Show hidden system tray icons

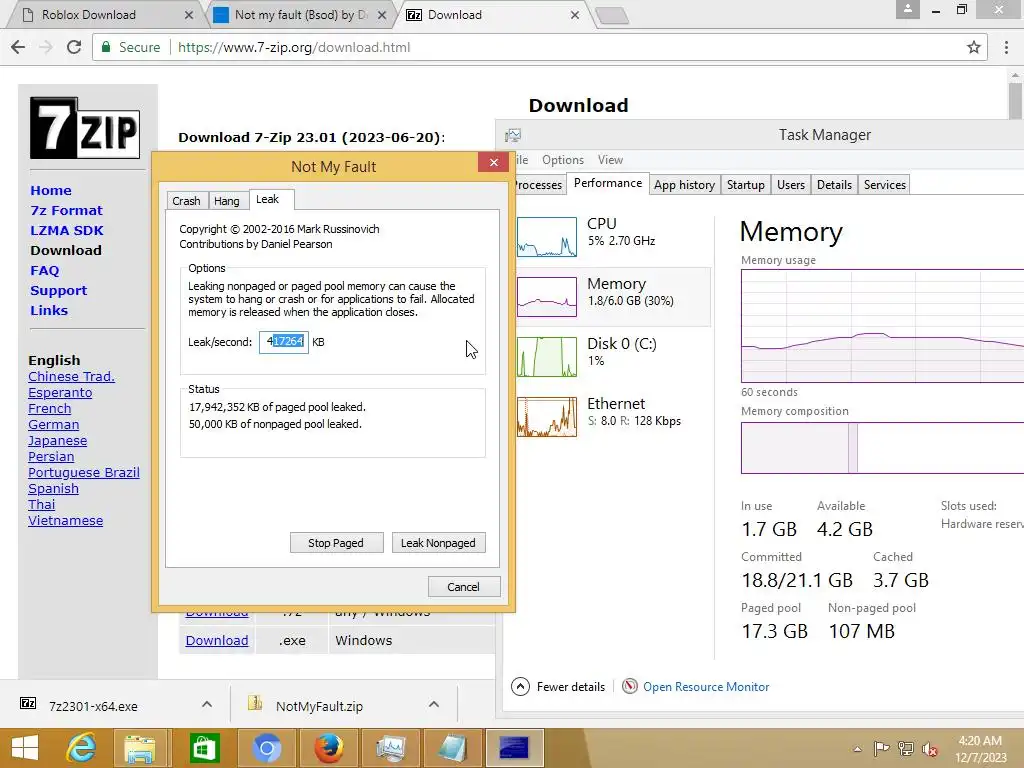tap(857, 748)
